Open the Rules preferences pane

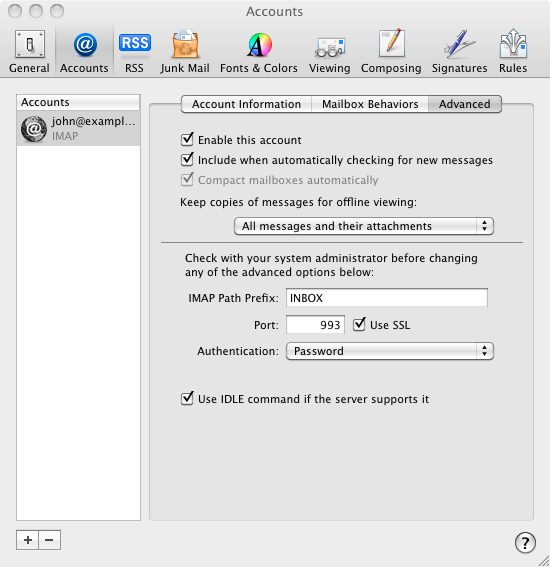click(513, 51)
